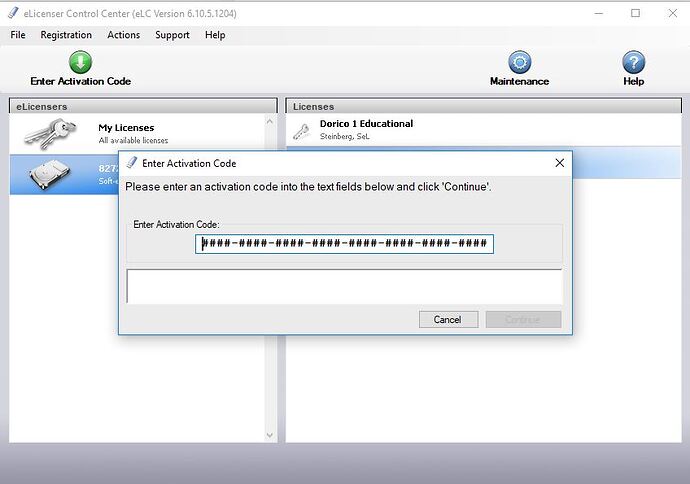This screenshot has width=690, height=484.
Task: Select the Dorico 1 Educational license text
Action: point(366,124)
